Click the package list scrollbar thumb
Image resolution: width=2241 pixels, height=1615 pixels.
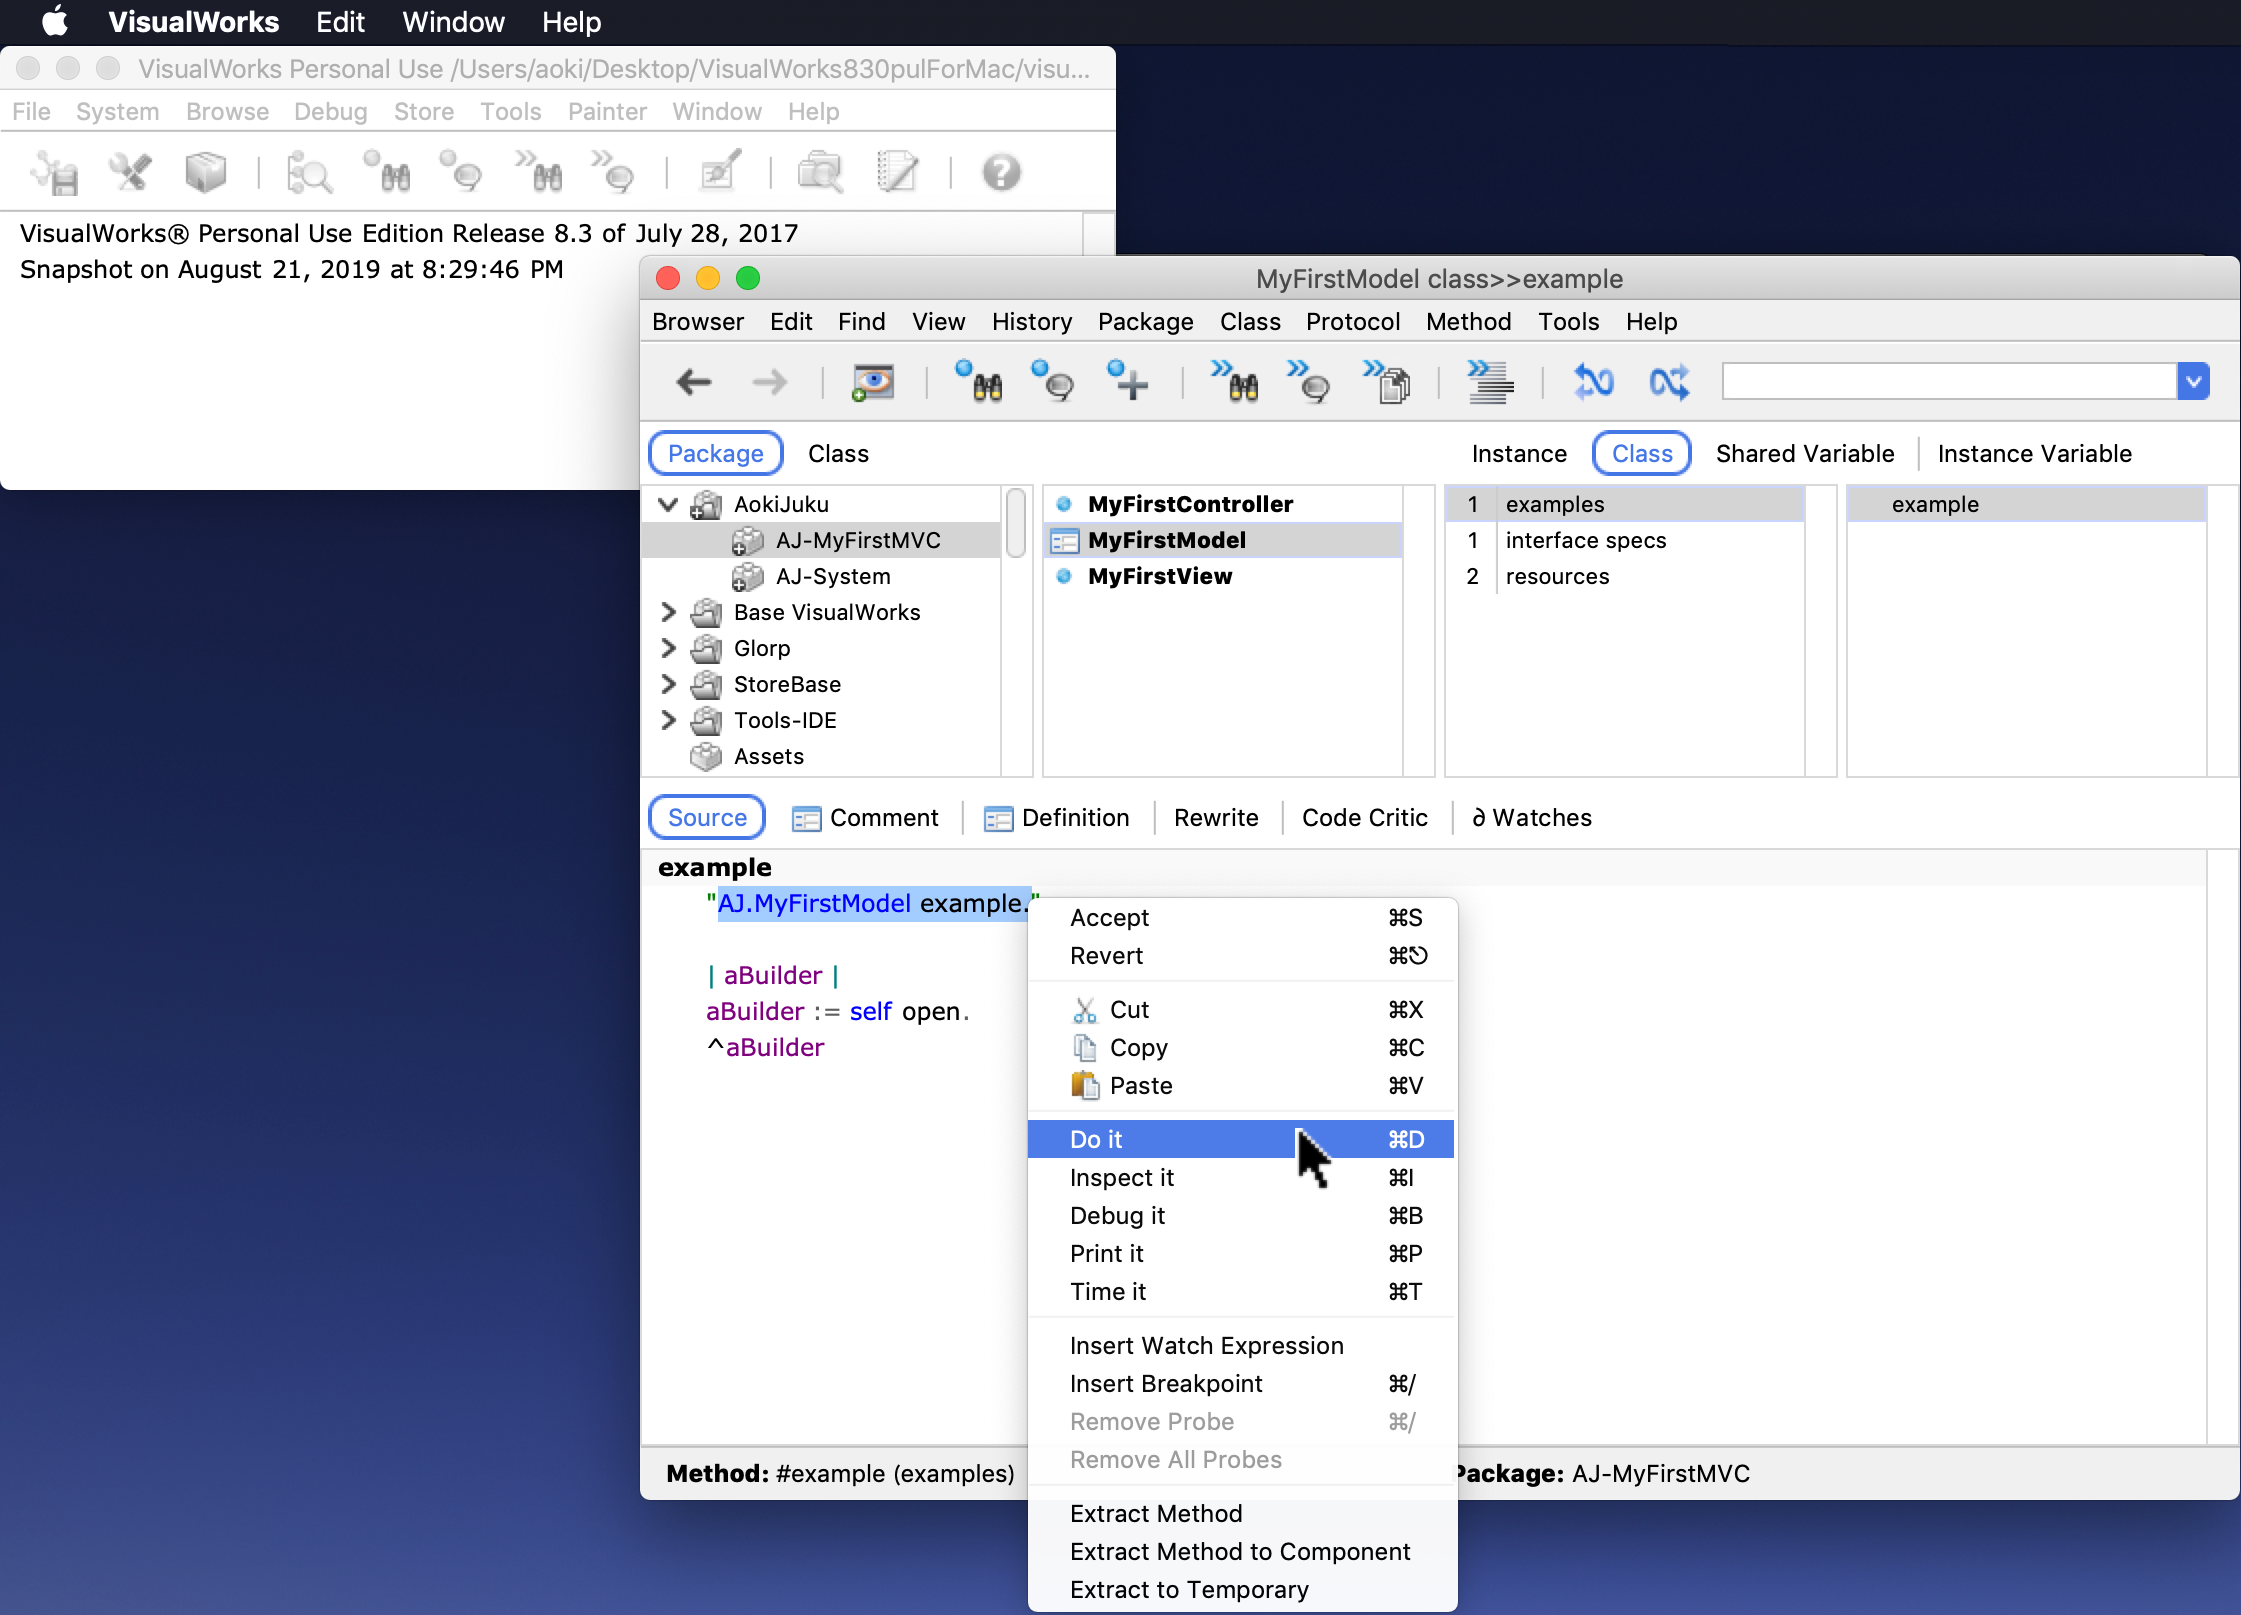(x=1016, y=522)
